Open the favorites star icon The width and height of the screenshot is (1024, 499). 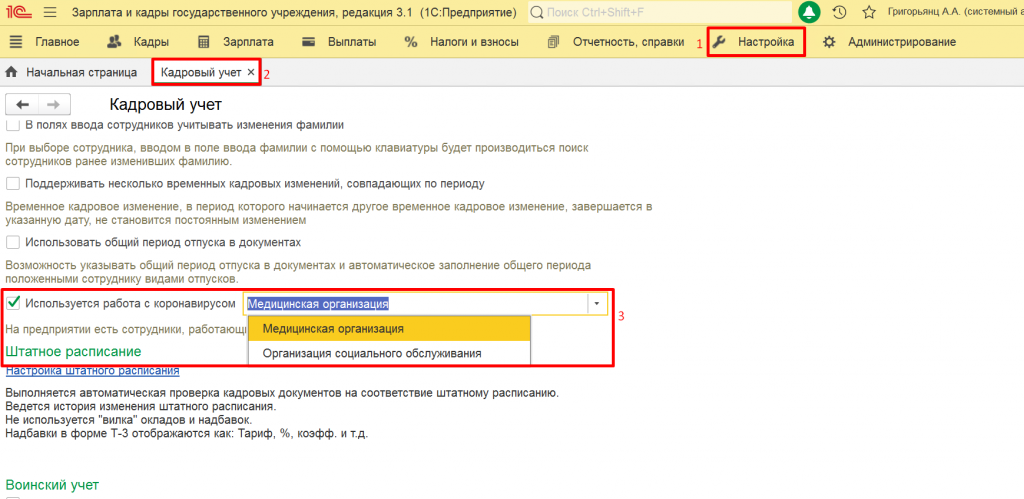pyautogui.click(x=869, y=12)
